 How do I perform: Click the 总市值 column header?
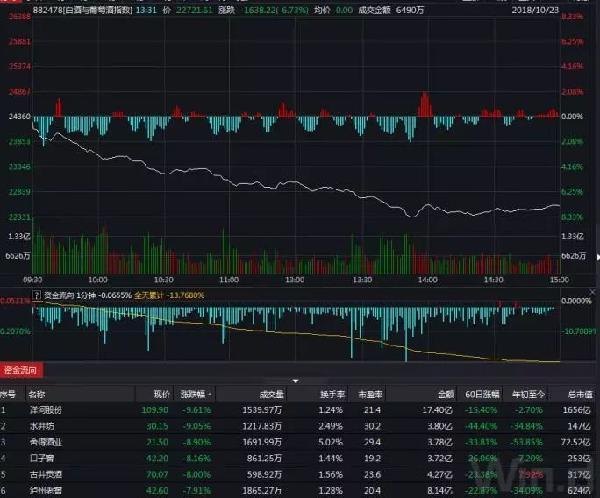581,394
